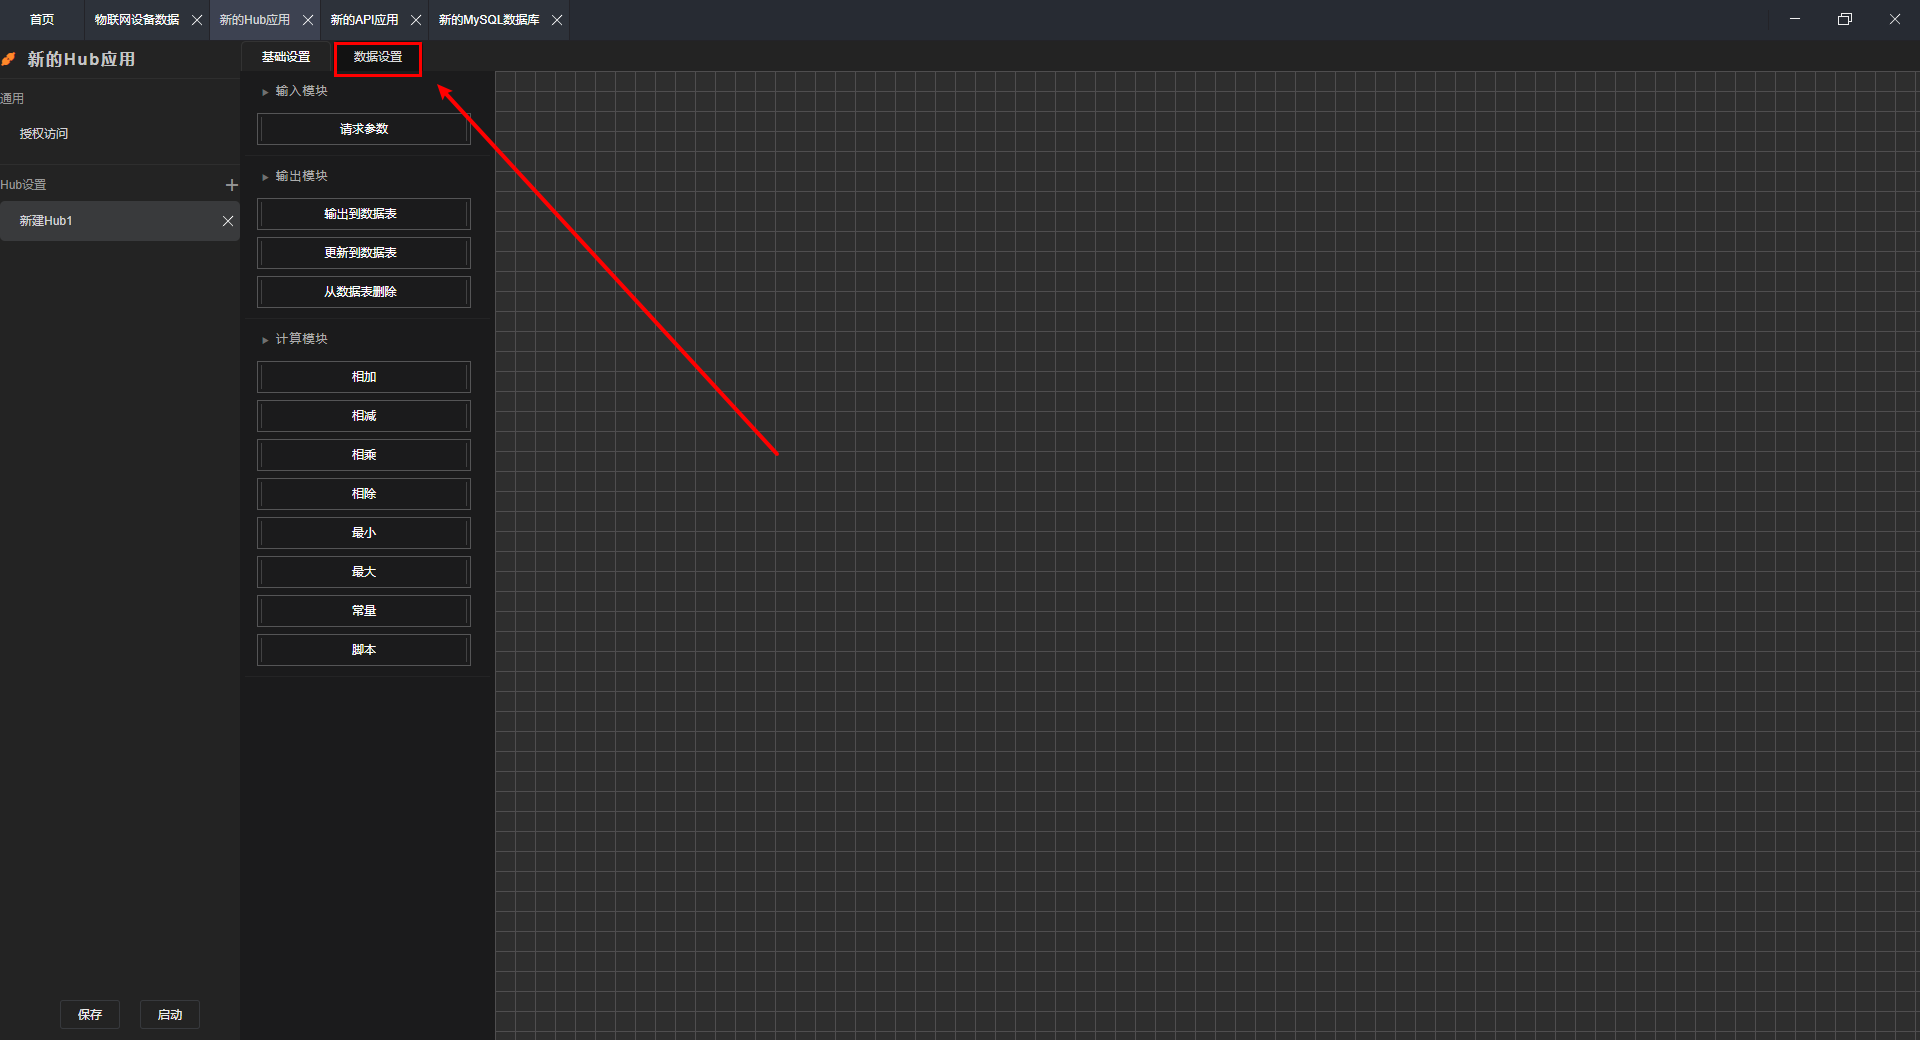
Task: Add the 常量 constant module
Action: 364,611
